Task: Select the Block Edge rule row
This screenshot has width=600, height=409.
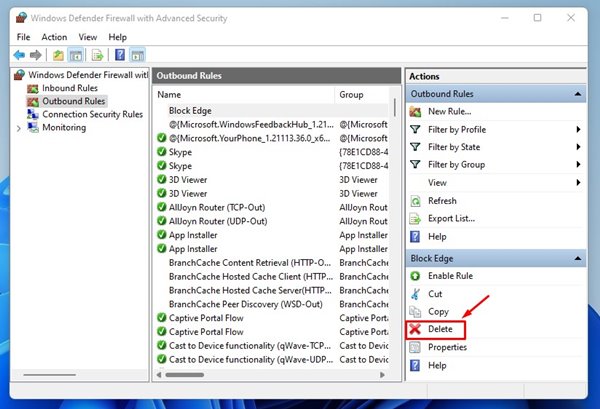Action: tap(272, 111)
